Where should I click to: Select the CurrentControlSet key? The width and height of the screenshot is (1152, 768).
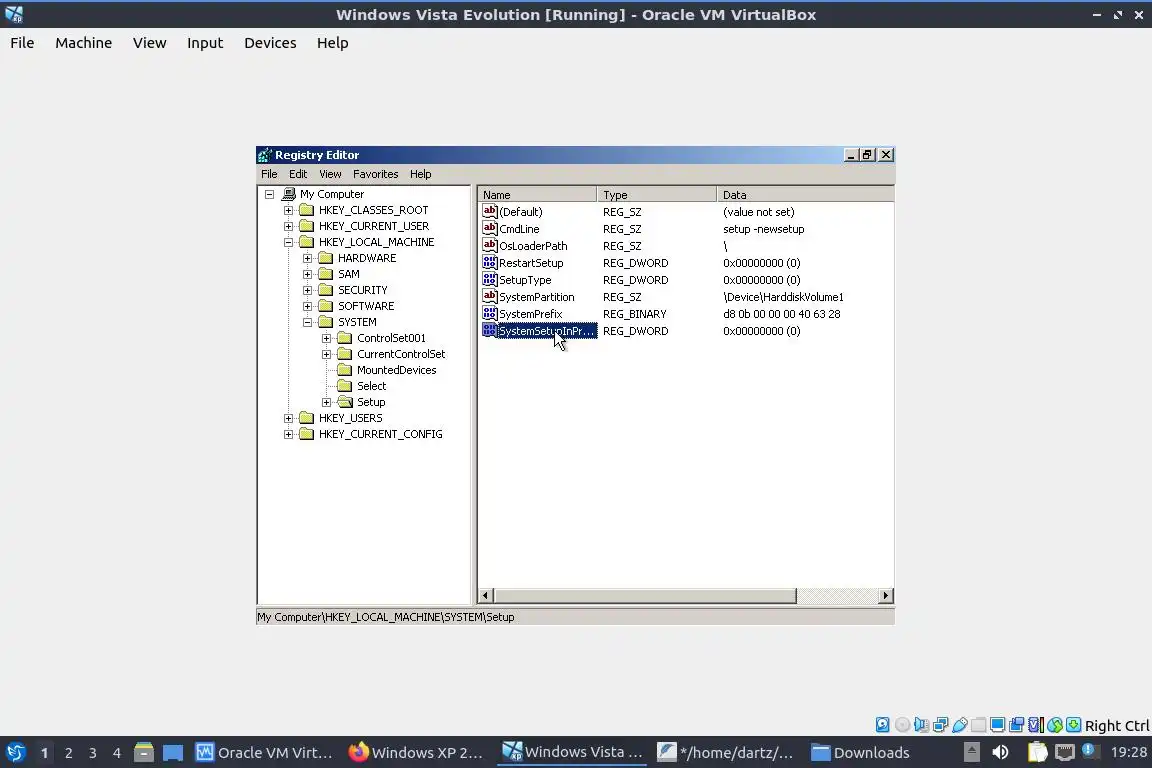[401, 354]
